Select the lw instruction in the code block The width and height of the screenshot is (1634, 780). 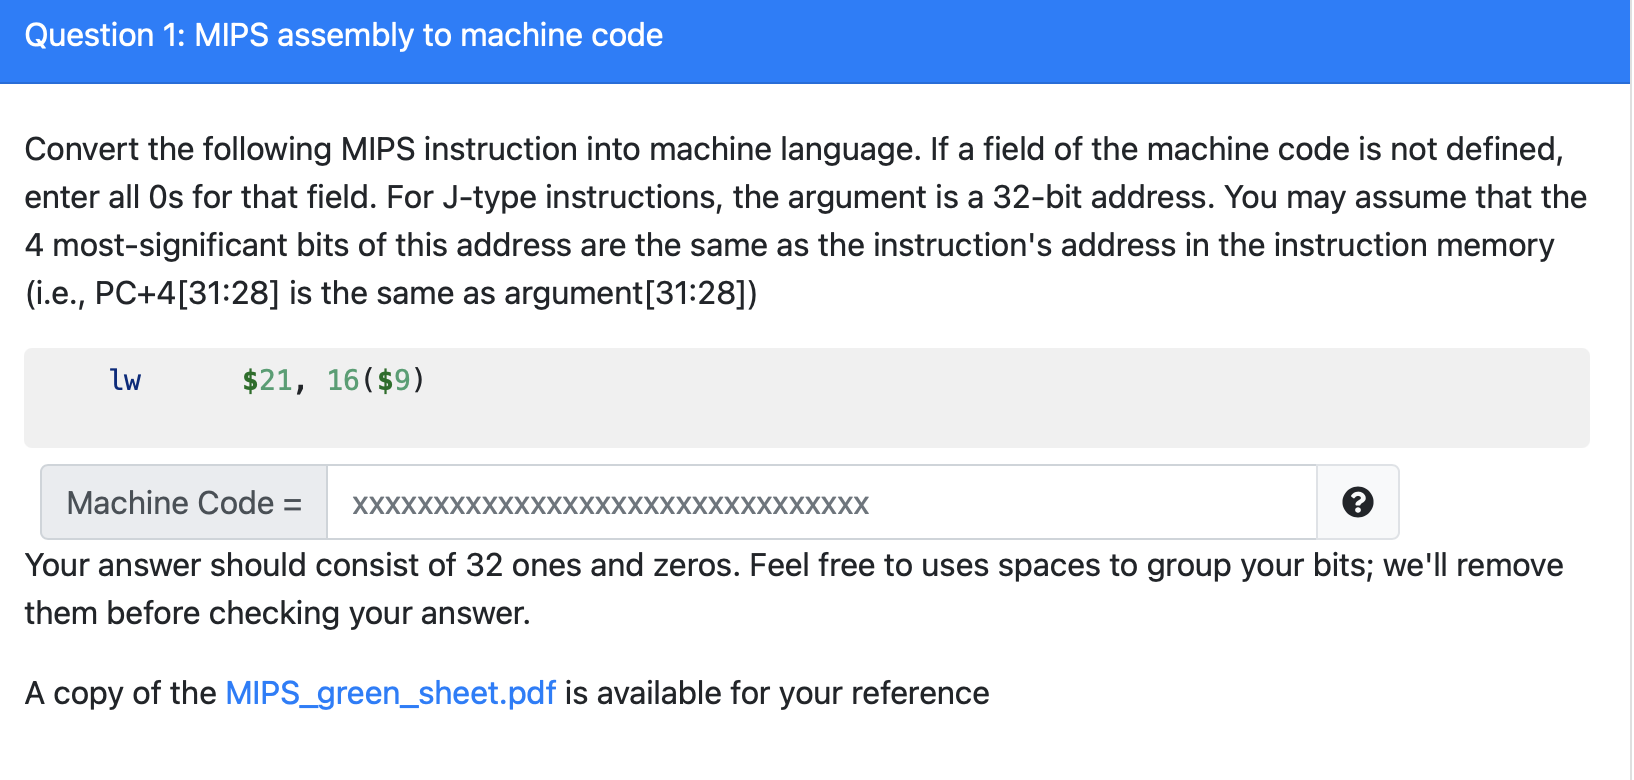click(125, 380)
